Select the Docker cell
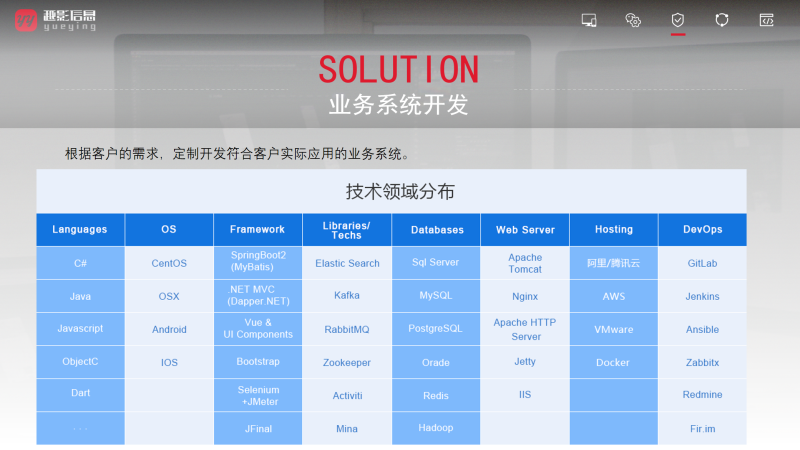 coord(614,362)
